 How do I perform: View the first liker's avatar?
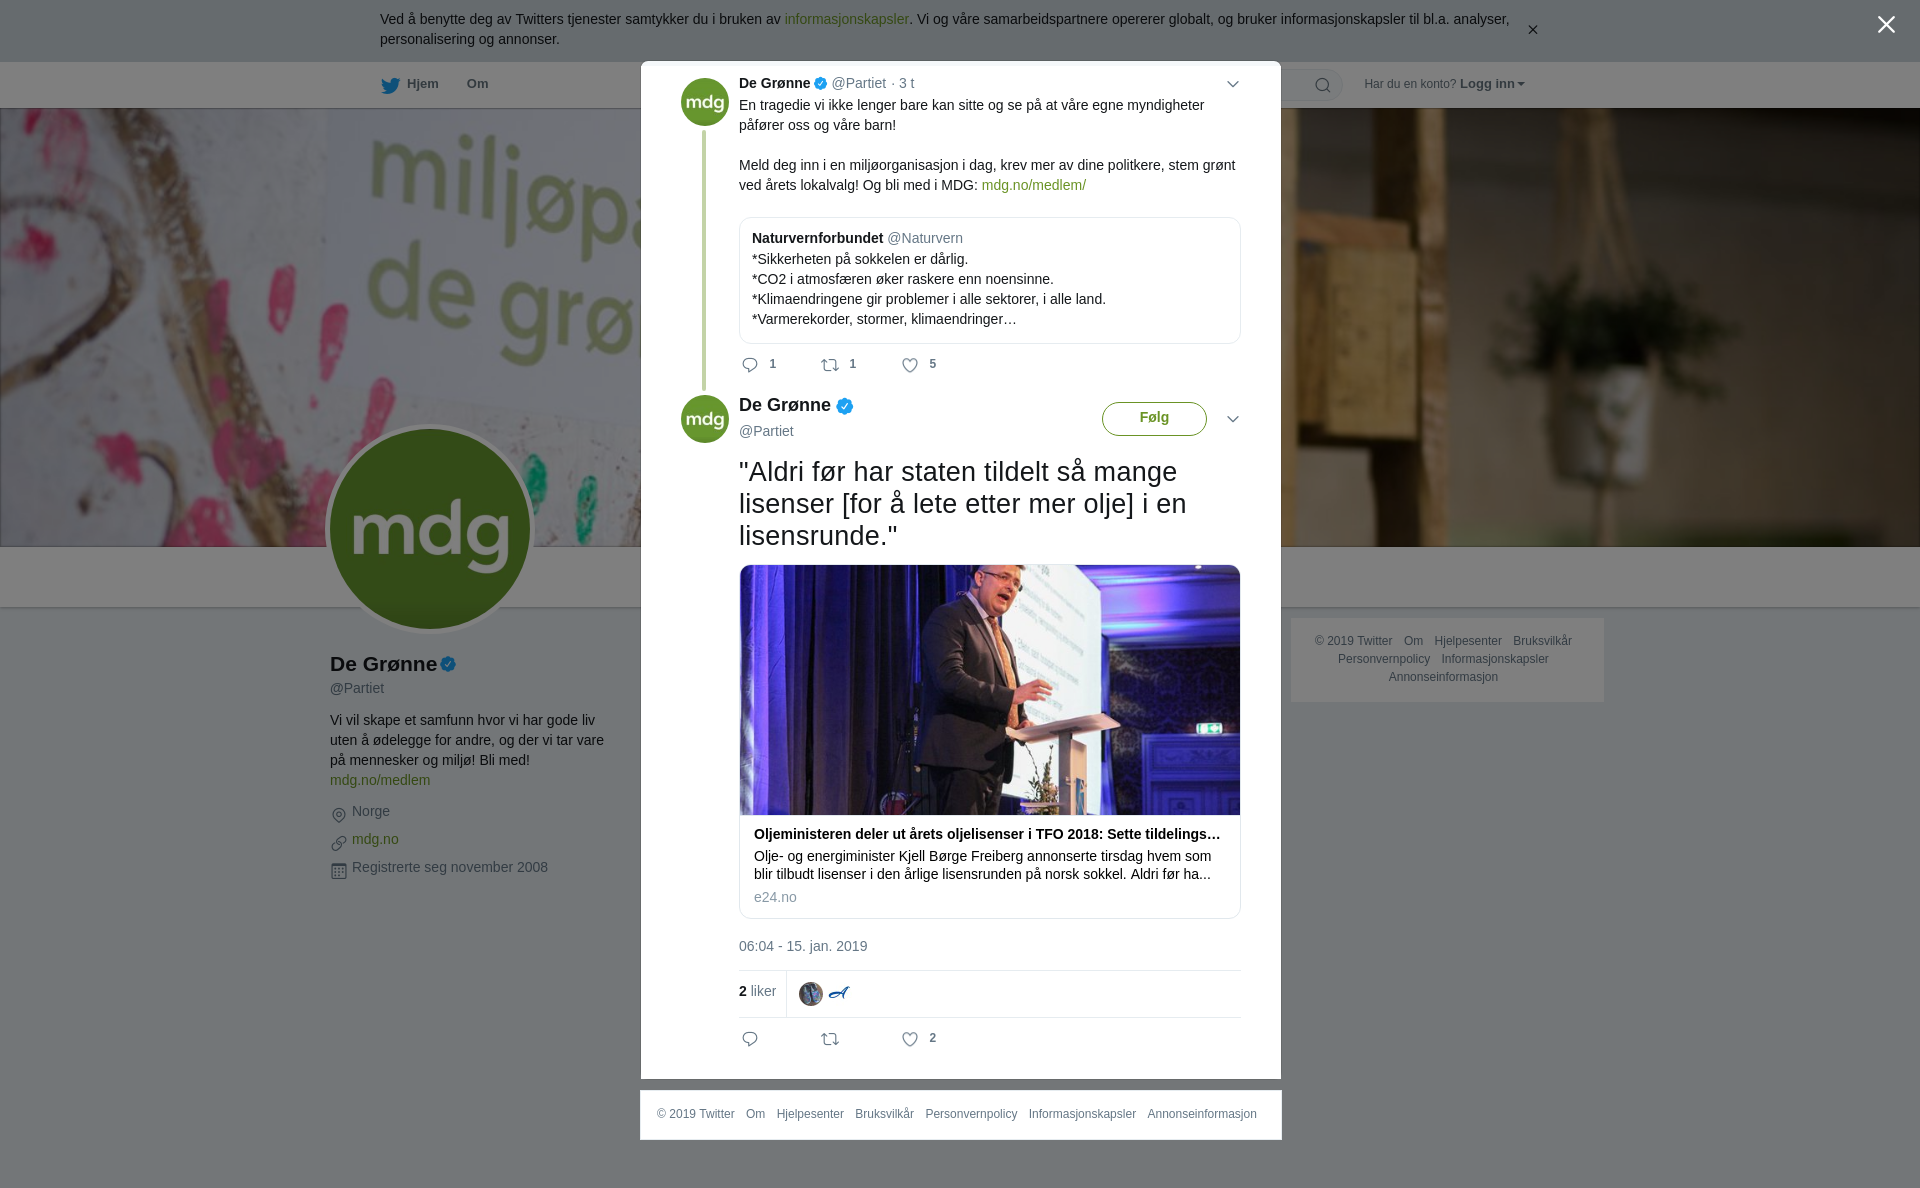pos(811,994)
